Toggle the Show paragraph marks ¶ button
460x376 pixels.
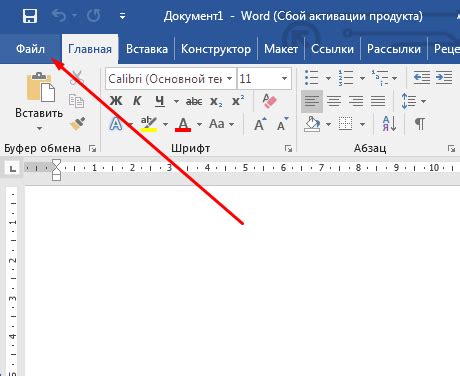420,124
